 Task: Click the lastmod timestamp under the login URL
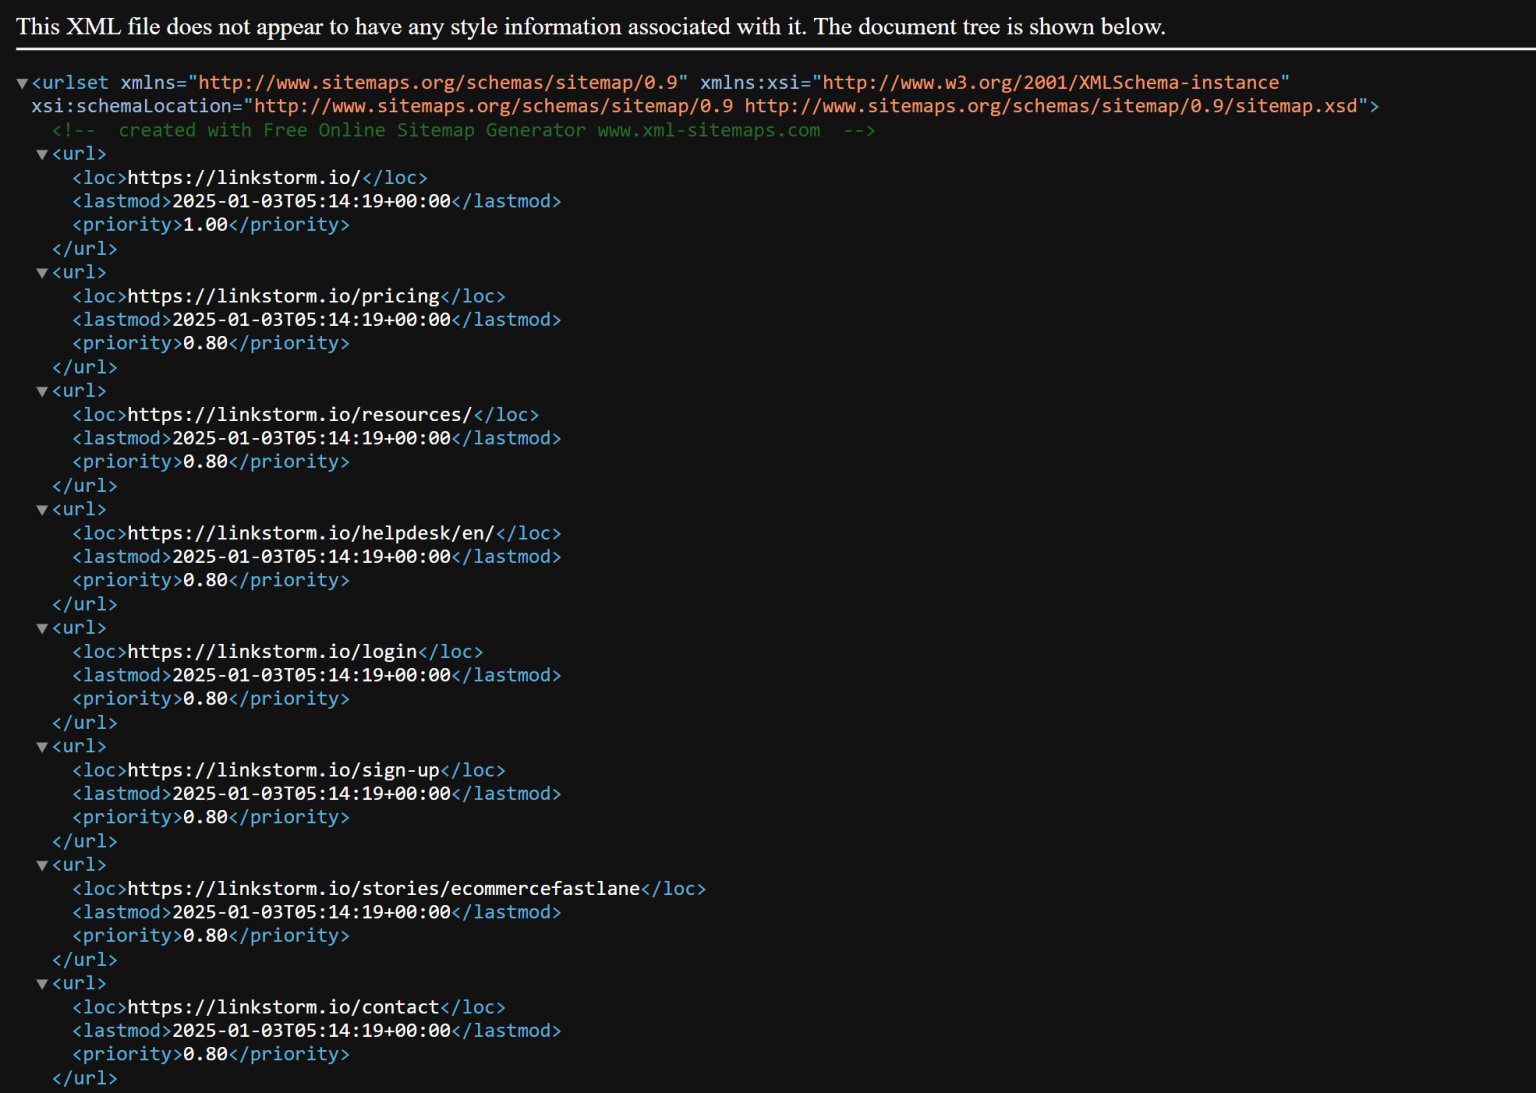click(x=312, y=675)
